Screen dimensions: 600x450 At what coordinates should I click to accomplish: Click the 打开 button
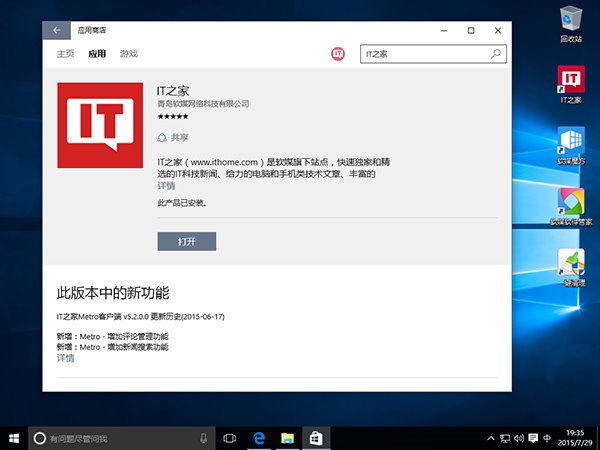tap(187, 241)
